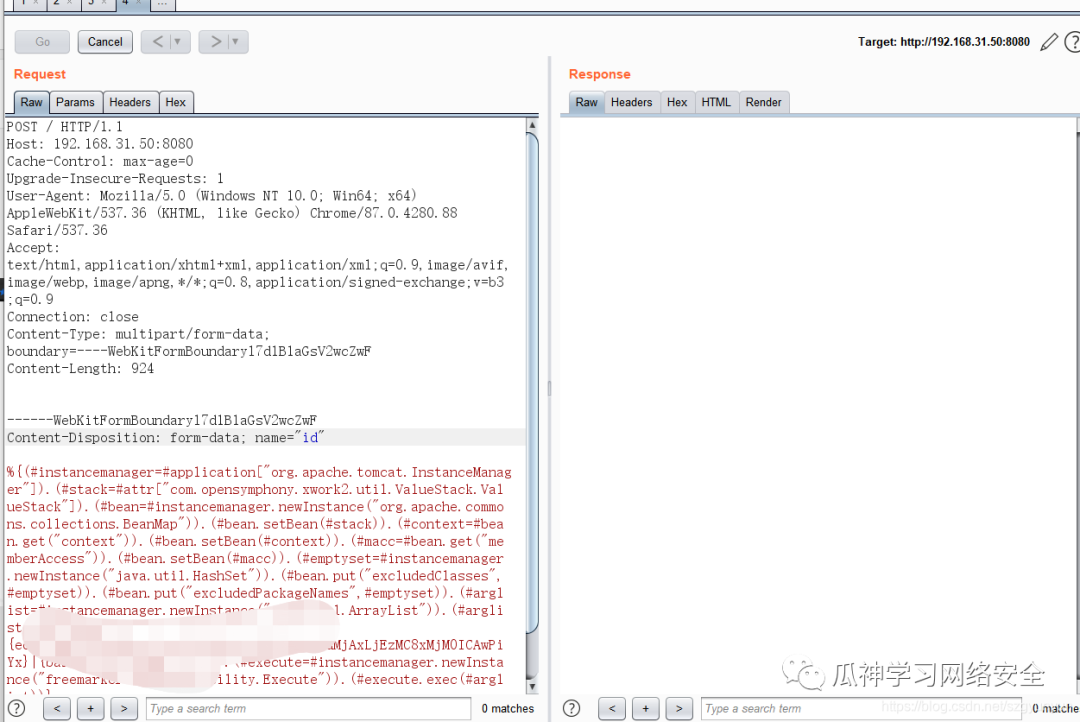Click the Target URL label

pos(944,42)
